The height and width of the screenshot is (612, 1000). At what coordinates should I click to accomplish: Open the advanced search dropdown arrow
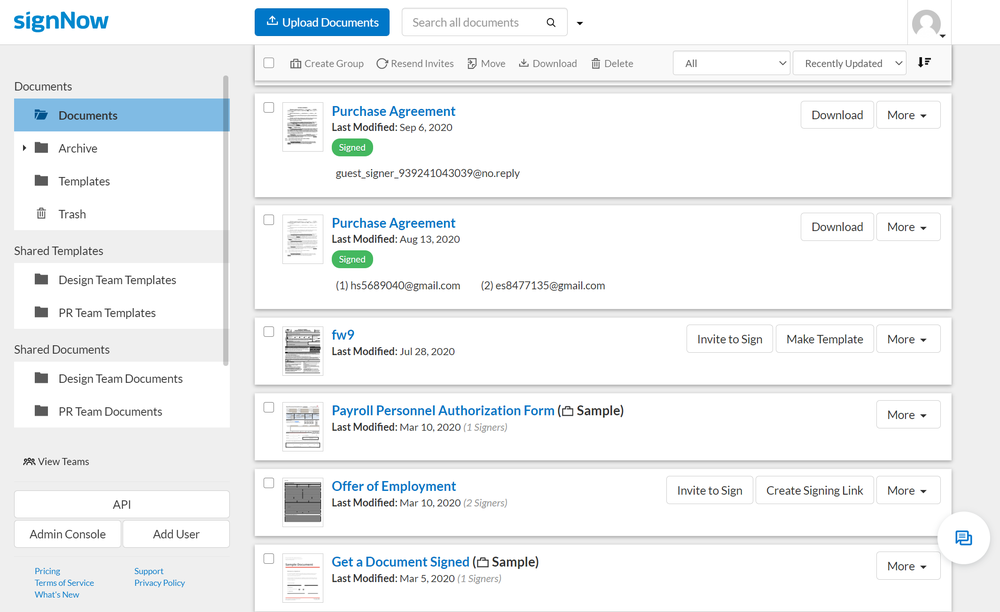click(580, 24)
